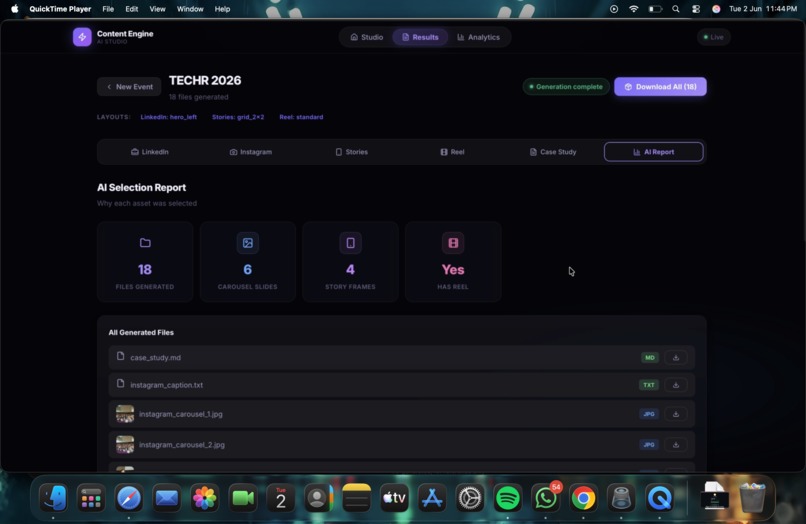Click the document icon beside instagram_caption.txt

[x=120, y=384]
